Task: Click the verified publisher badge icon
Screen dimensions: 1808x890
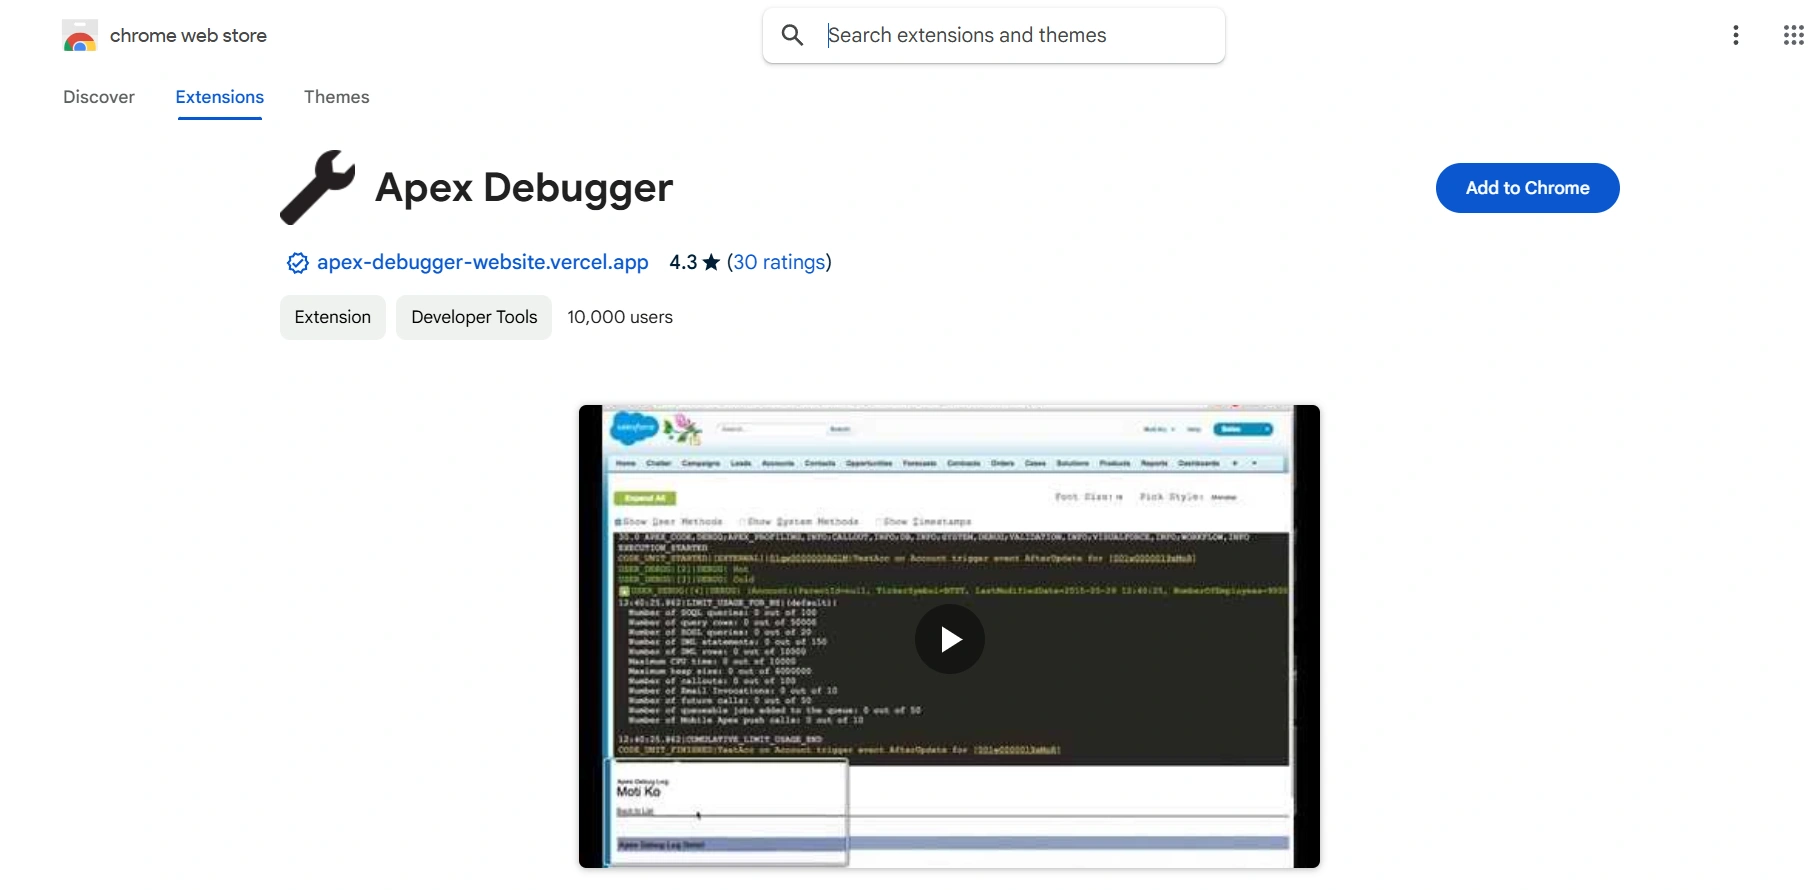Action: pyautogui.click(x=297, y=263)
